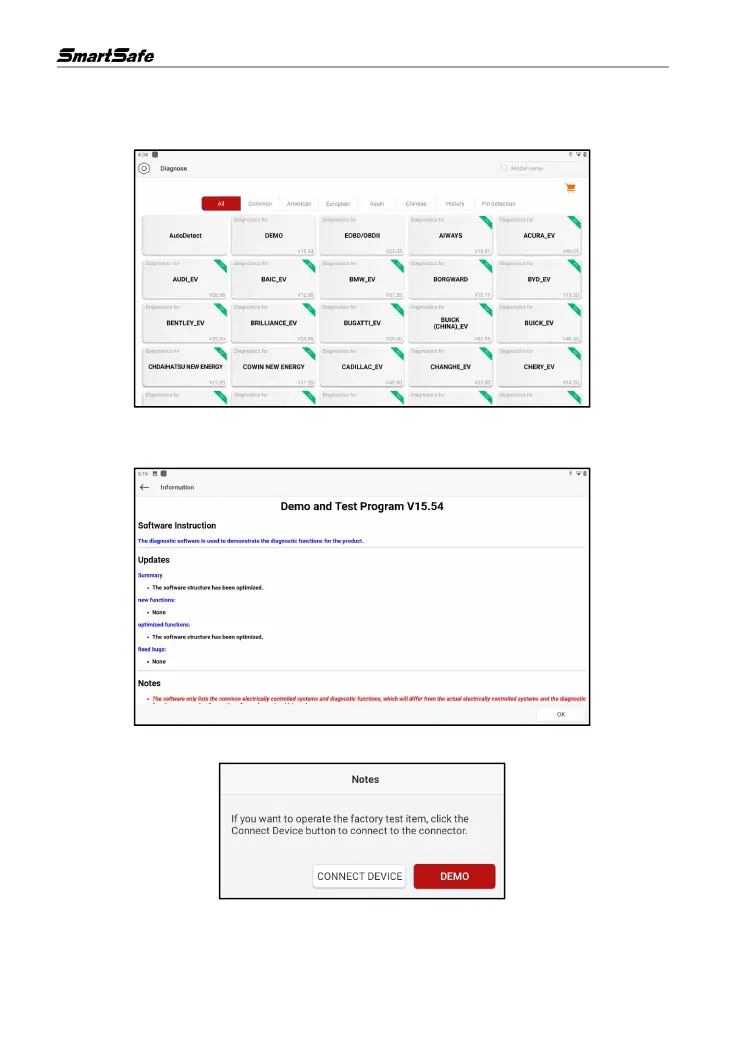
Task: Select the AIWAYS diagnostic tile
Action: click(450, 235)
